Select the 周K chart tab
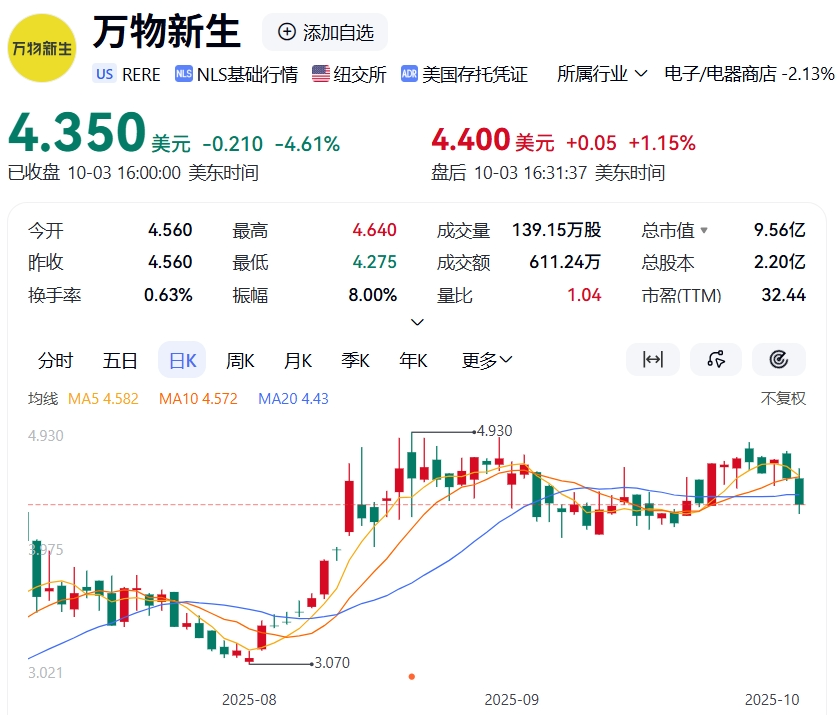Screen dimensions: 839x715 tap(240, 360)
